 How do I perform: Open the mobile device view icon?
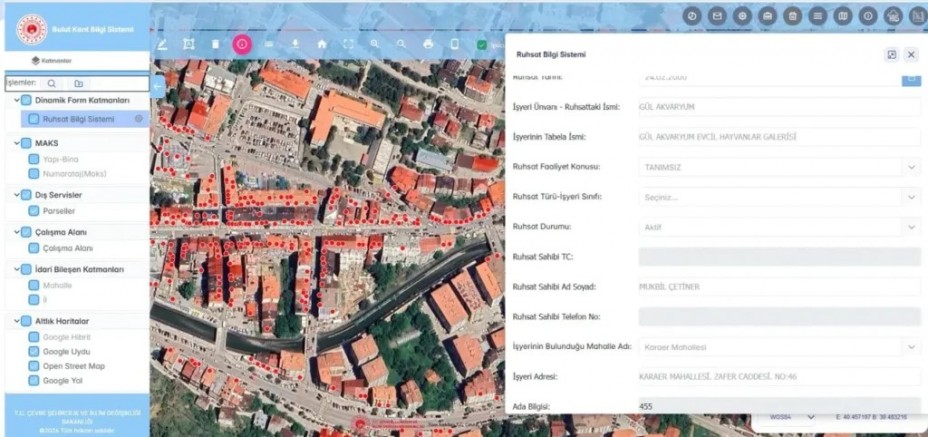pos(455,44)
